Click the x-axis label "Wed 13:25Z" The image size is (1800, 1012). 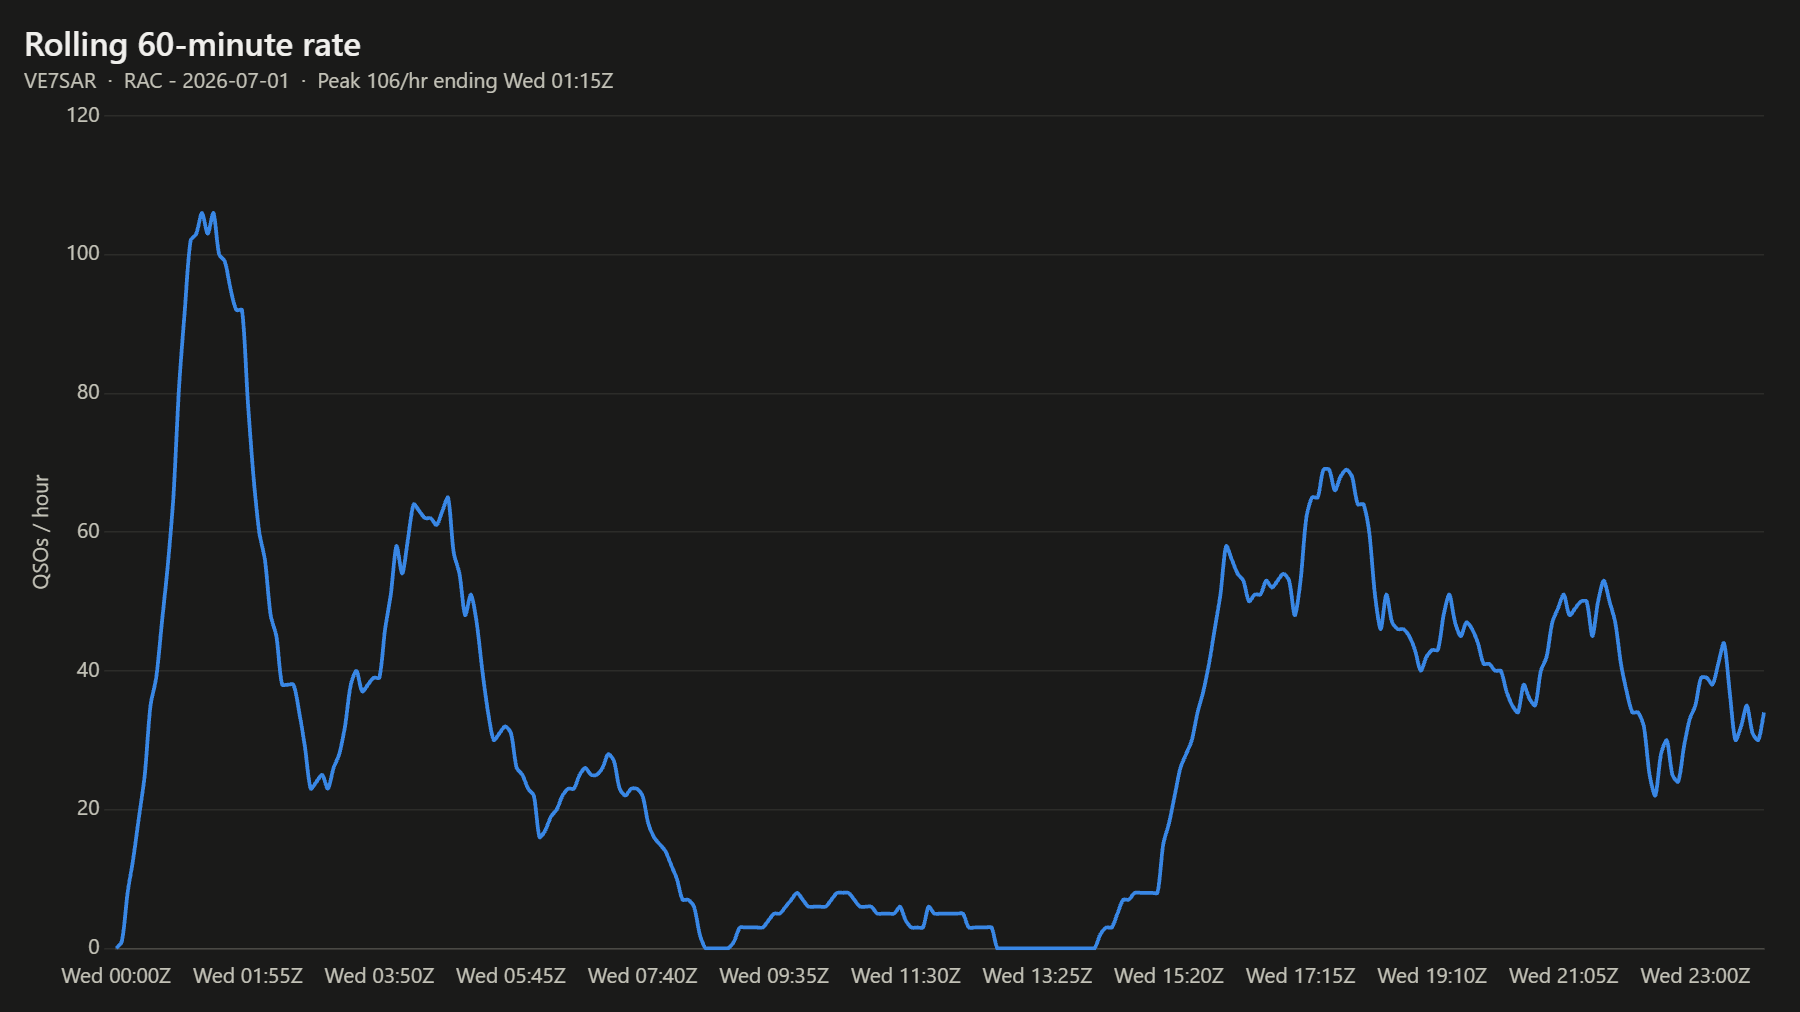pos(1038,976)
